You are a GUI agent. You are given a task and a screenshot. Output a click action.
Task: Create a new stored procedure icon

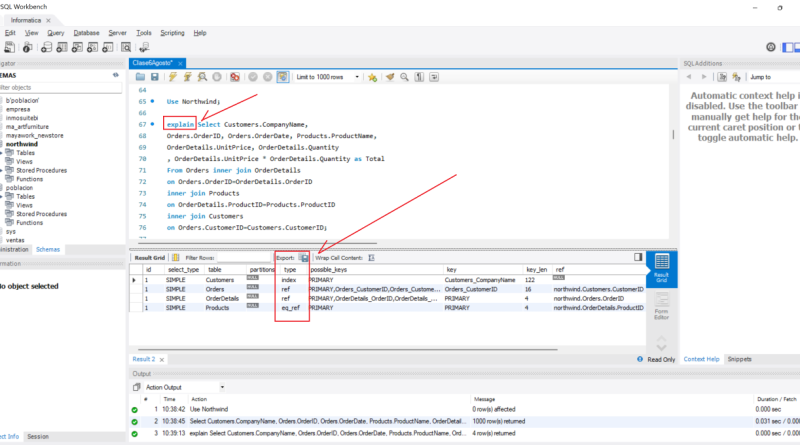[x=92, y=47]
